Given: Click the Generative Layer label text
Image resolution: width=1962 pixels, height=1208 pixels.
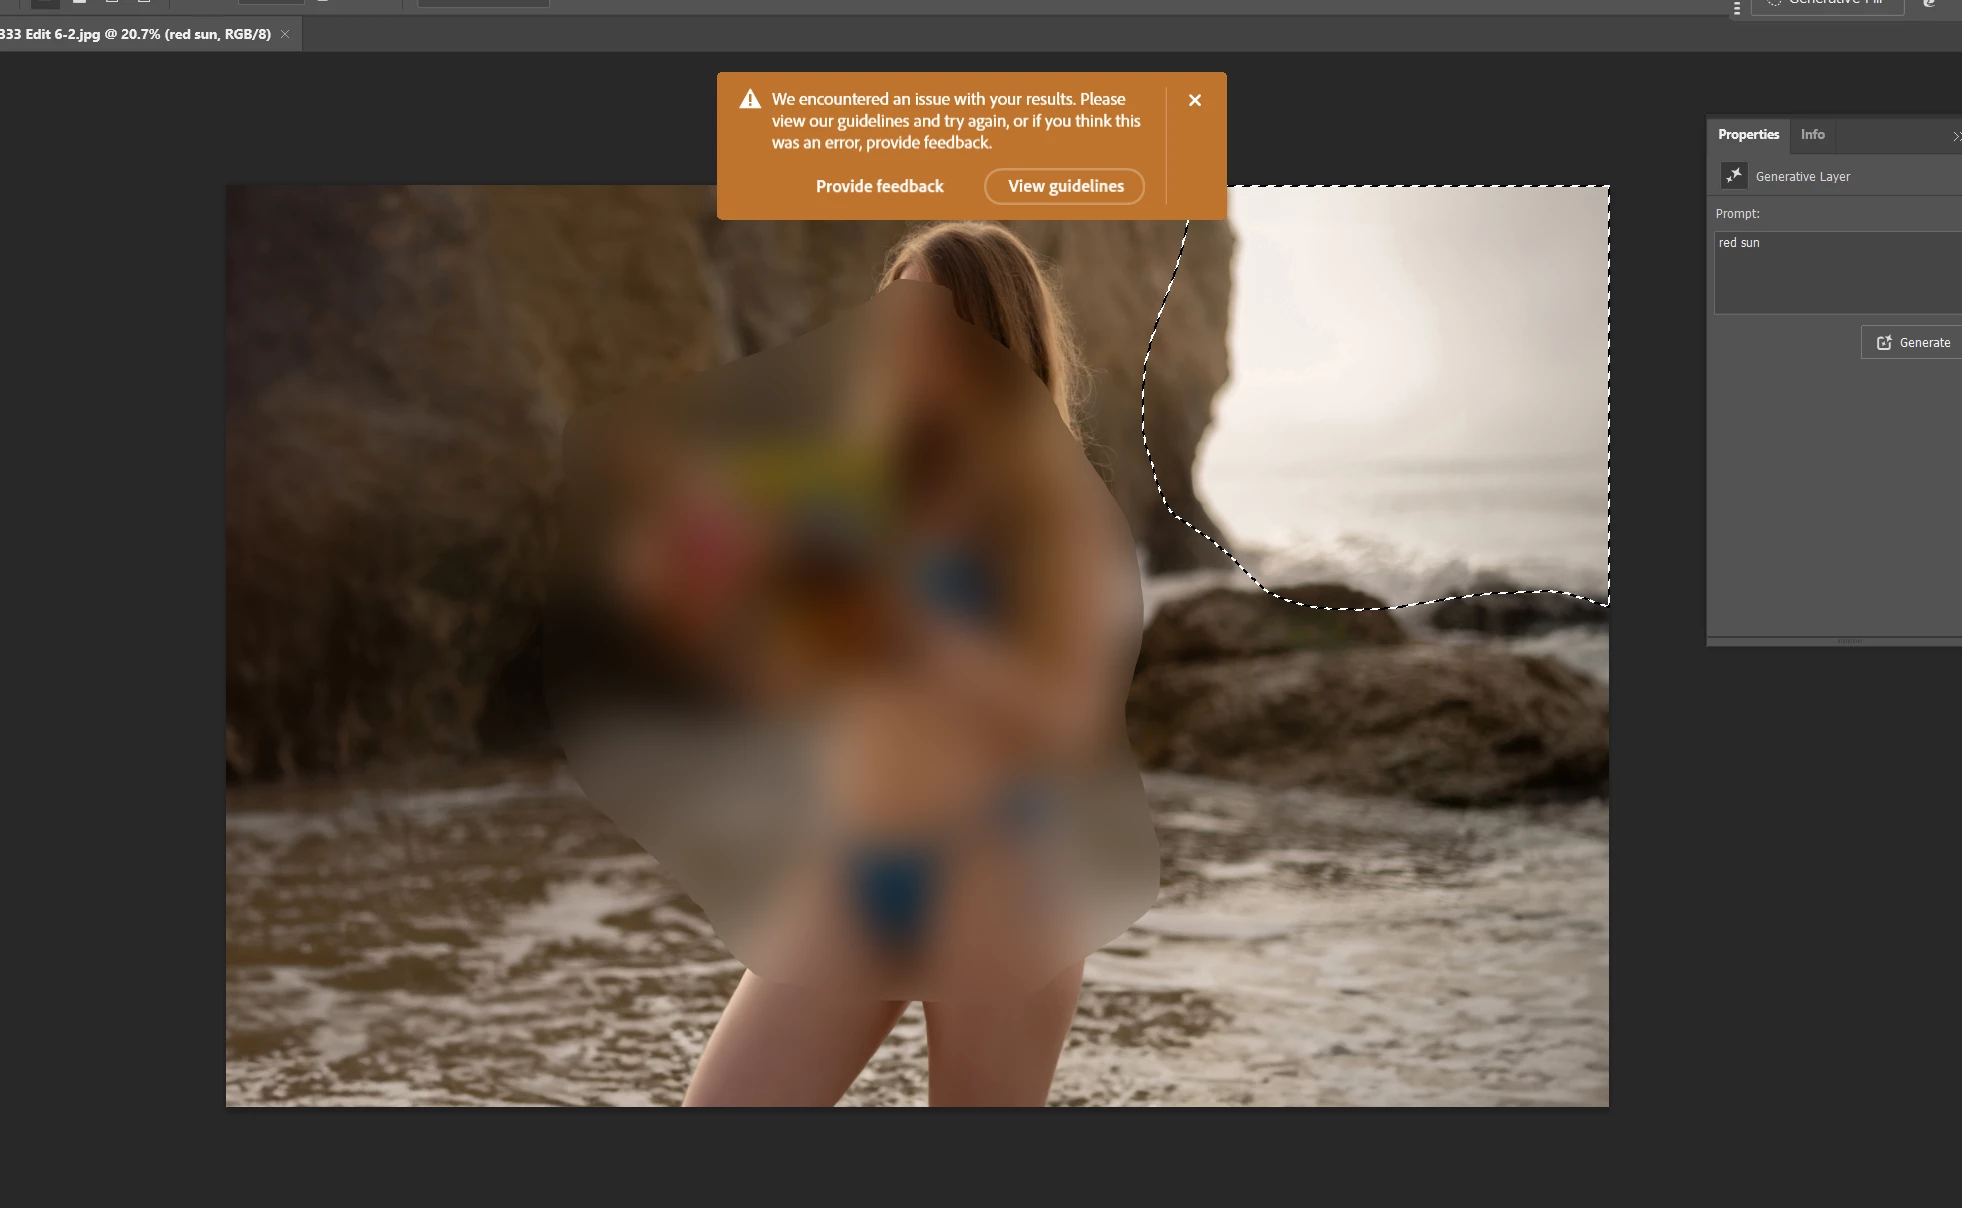Looking at the screenshot, I should pos(1802,177).
